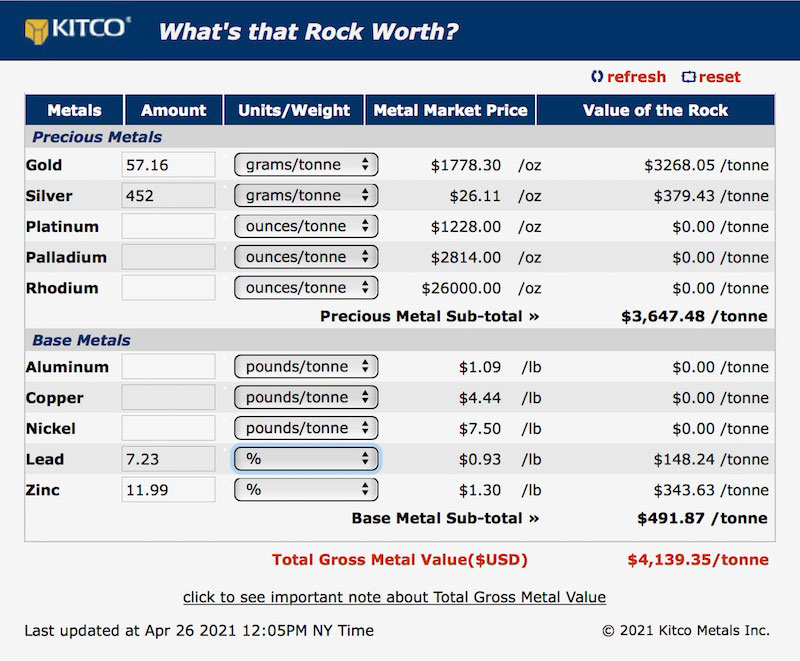Viewport: 800px width, 662px height.
Task: Click the Rhodium metal label
Action: click(x=62, y=288)
